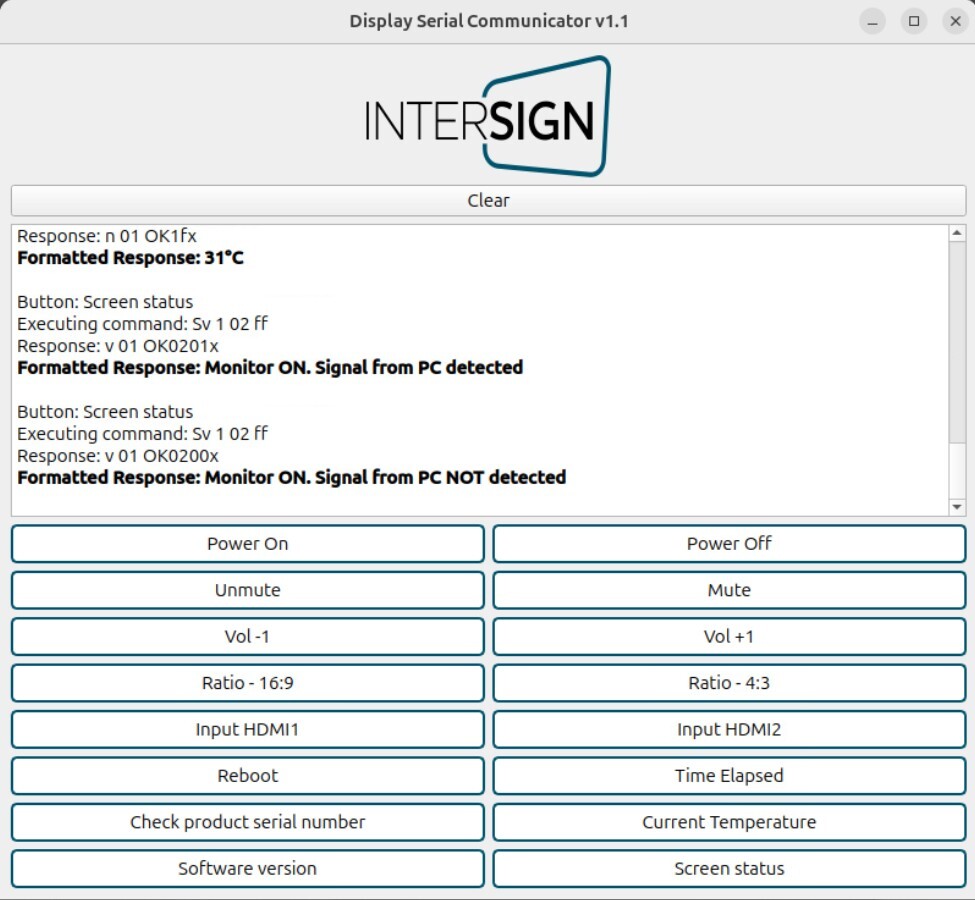
Task: Check product serial number
Action: coord(247,822)
